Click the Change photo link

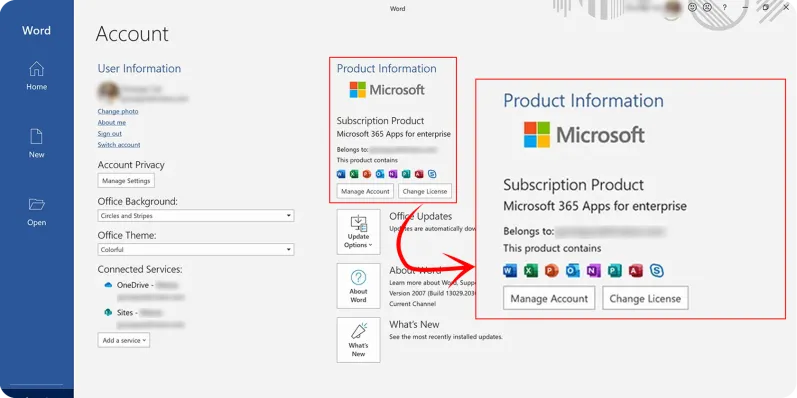tap(118, 111)
